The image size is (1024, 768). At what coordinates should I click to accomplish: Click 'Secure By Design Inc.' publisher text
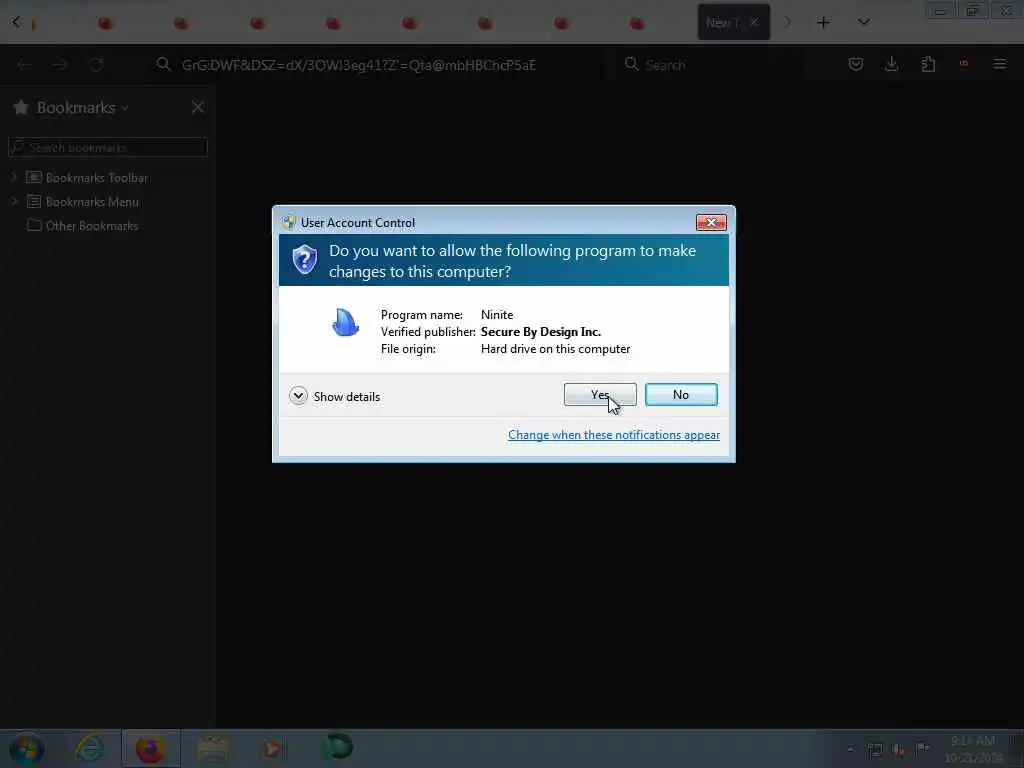(x=541, y=332)
